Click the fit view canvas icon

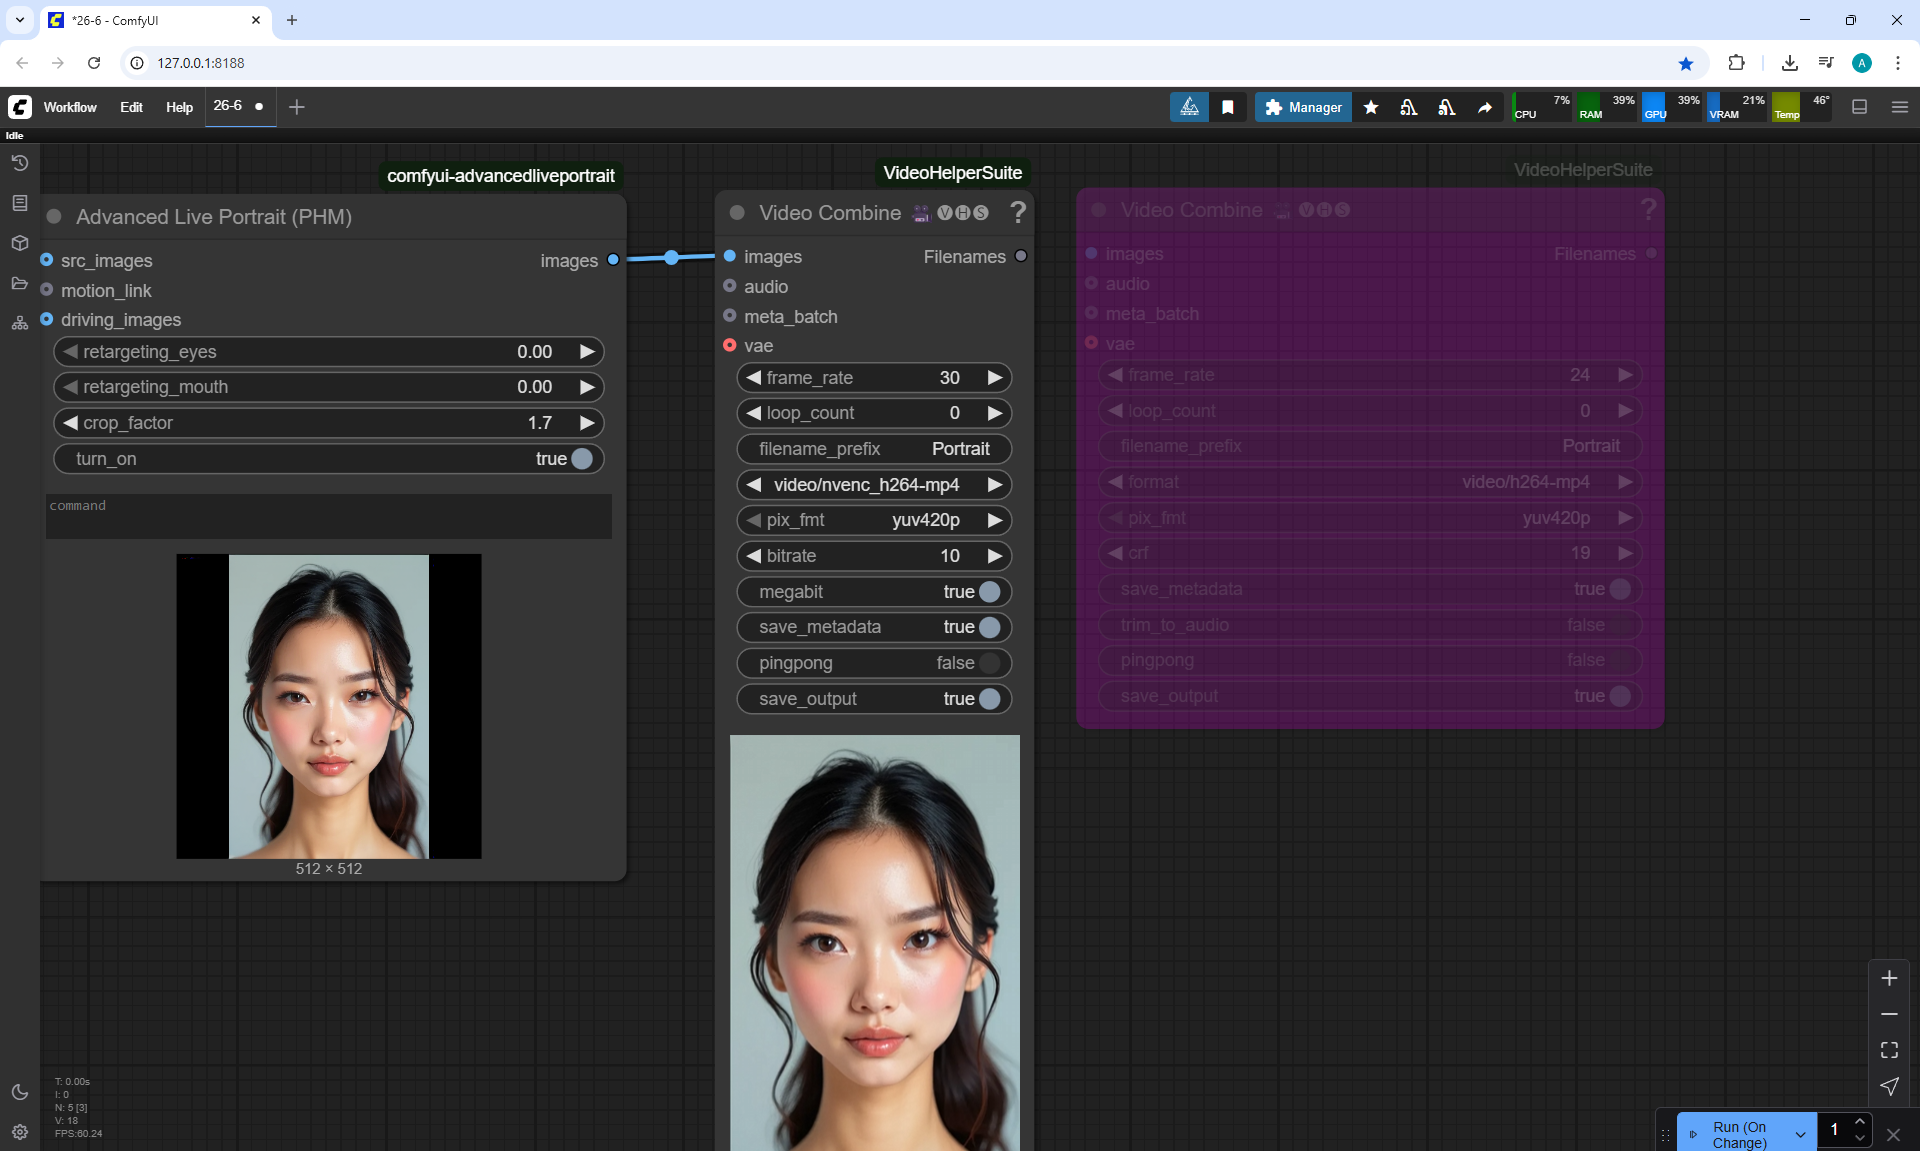point(1889,1050)
